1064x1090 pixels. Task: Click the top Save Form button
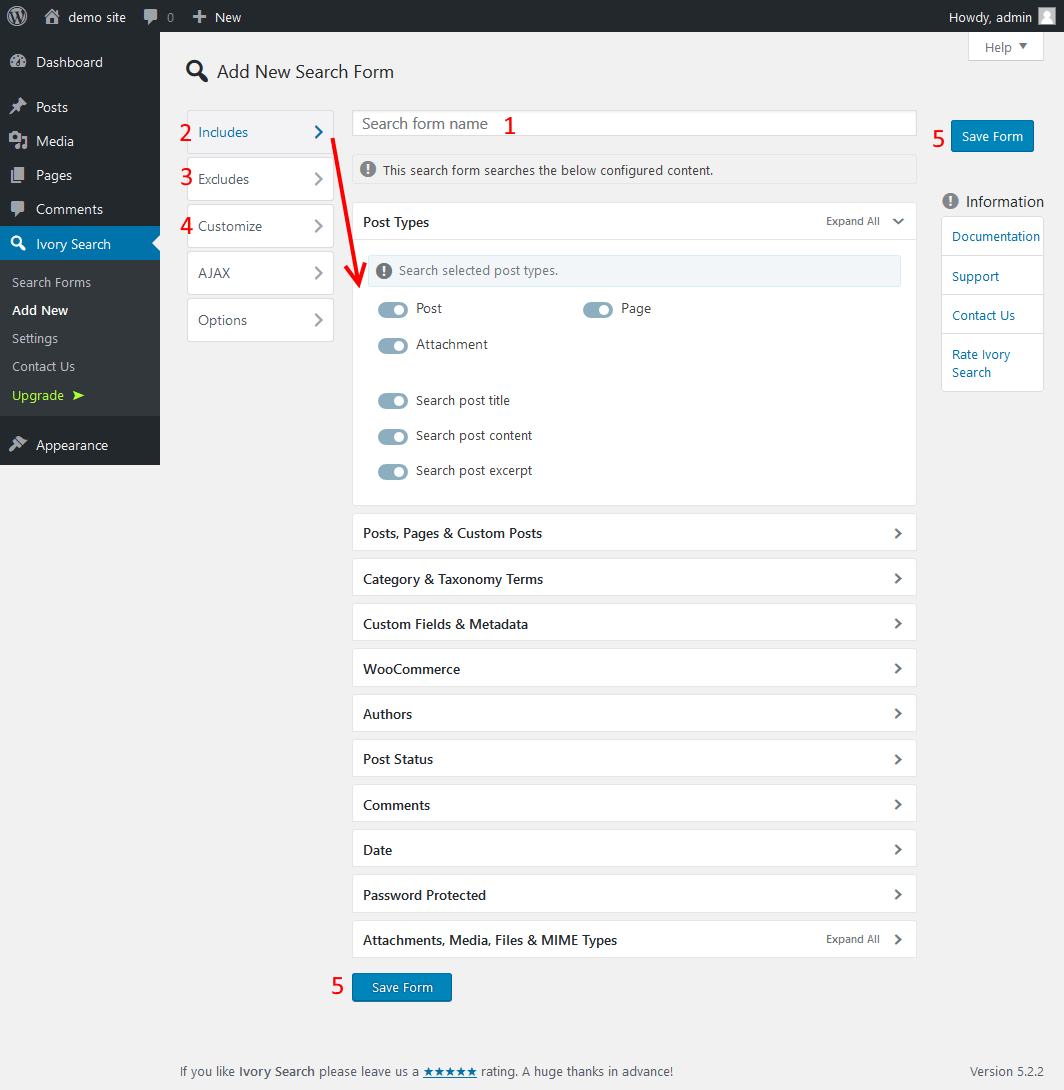(992, 136)
